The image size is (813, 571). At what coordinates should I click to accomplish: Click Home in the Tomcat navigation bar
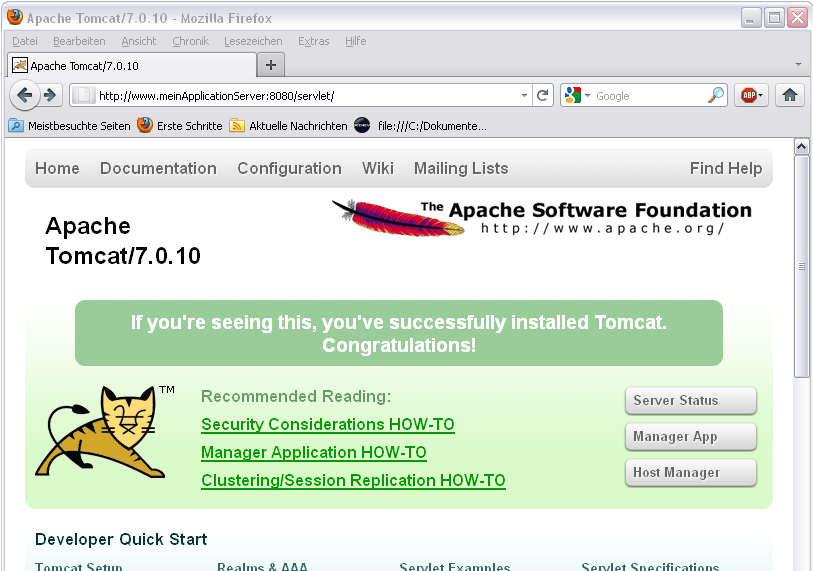tap(57, 168)
